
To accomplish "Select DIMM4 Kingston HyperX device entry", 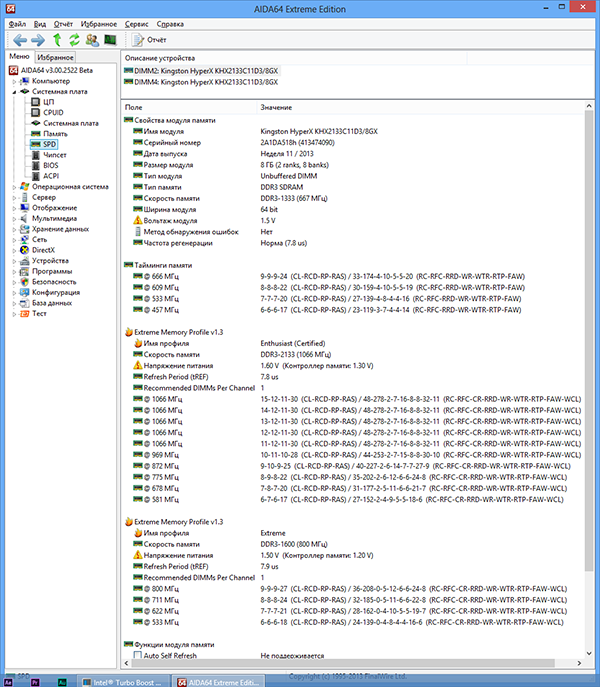I will pos(201,82).
